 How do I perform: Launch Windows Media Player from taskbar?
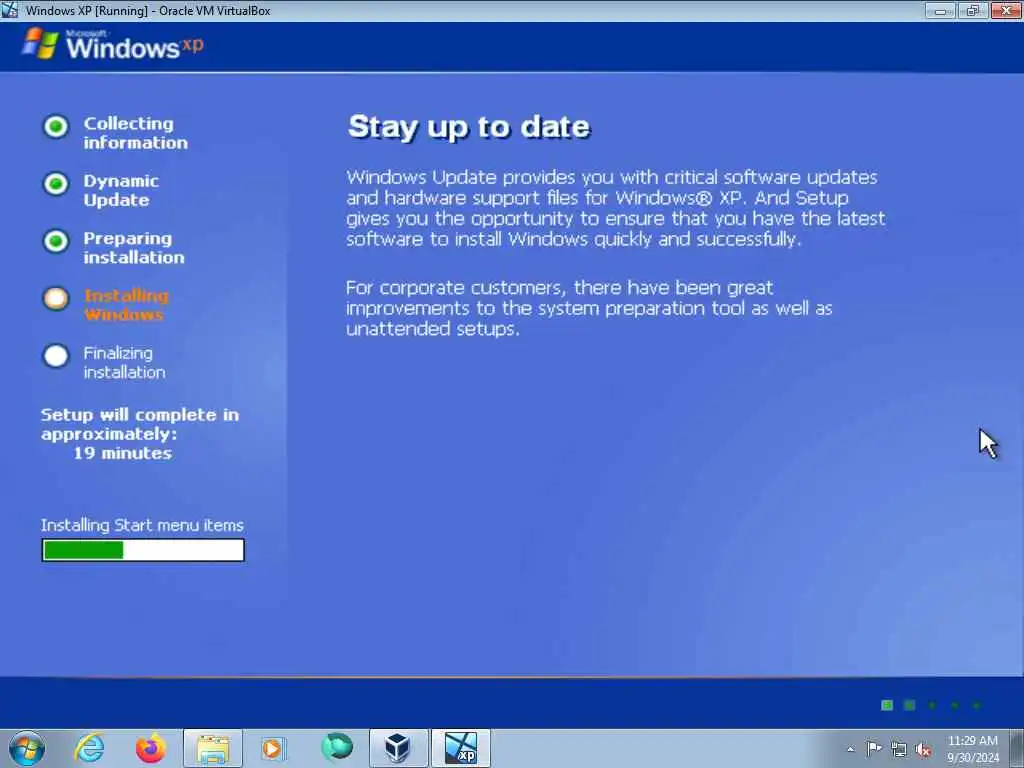point(274,748)
